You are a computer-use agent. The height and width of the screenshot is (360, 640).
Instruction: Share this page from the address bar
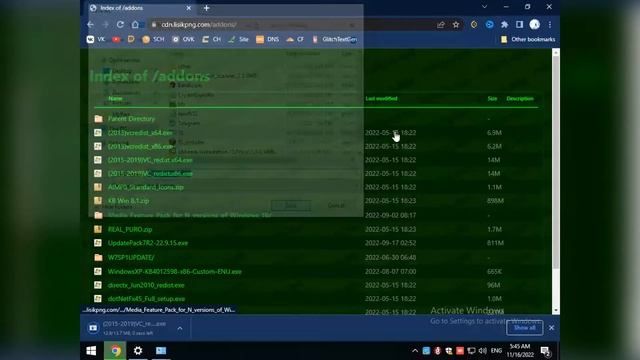[441, 25]
